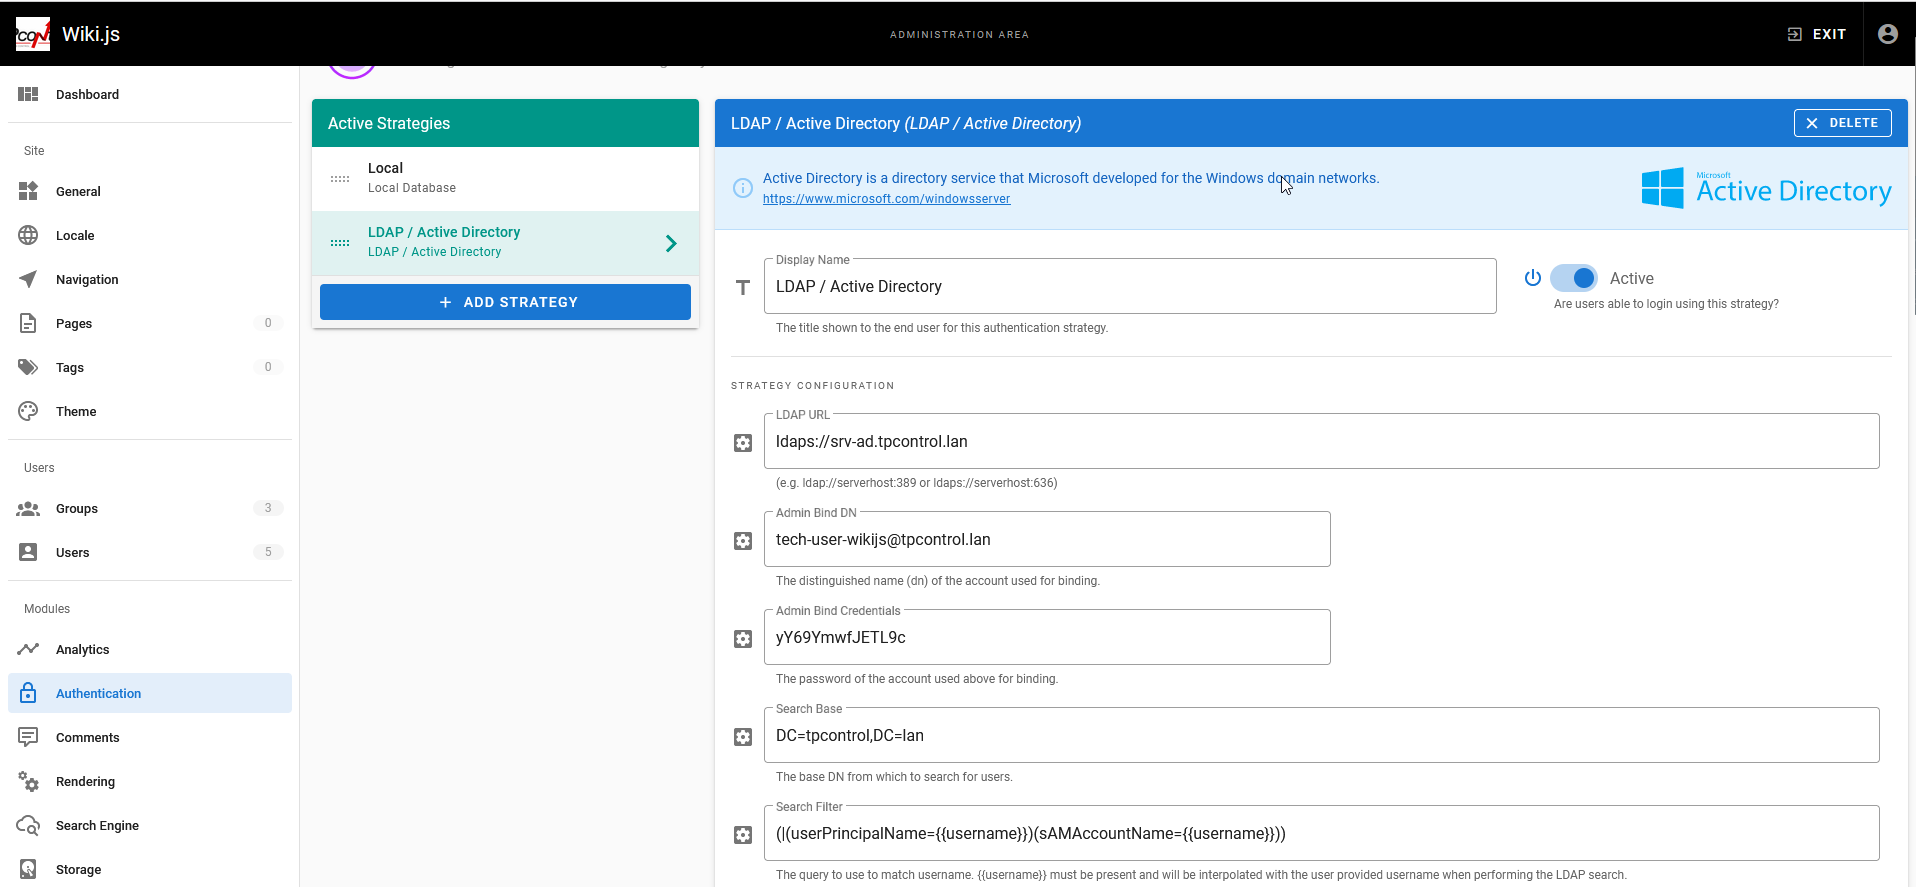Image resolution: width=1916 pixels, height=887 pixels.
Task: Go to the Groups admin page
Action: click(x=77, y=508)
